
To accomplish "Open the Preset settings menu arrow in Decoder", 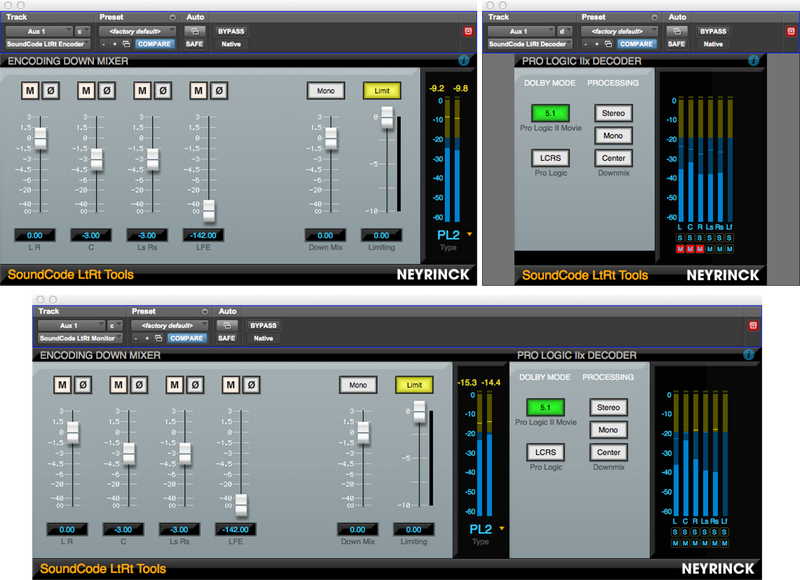I will [x=655, y=17].
